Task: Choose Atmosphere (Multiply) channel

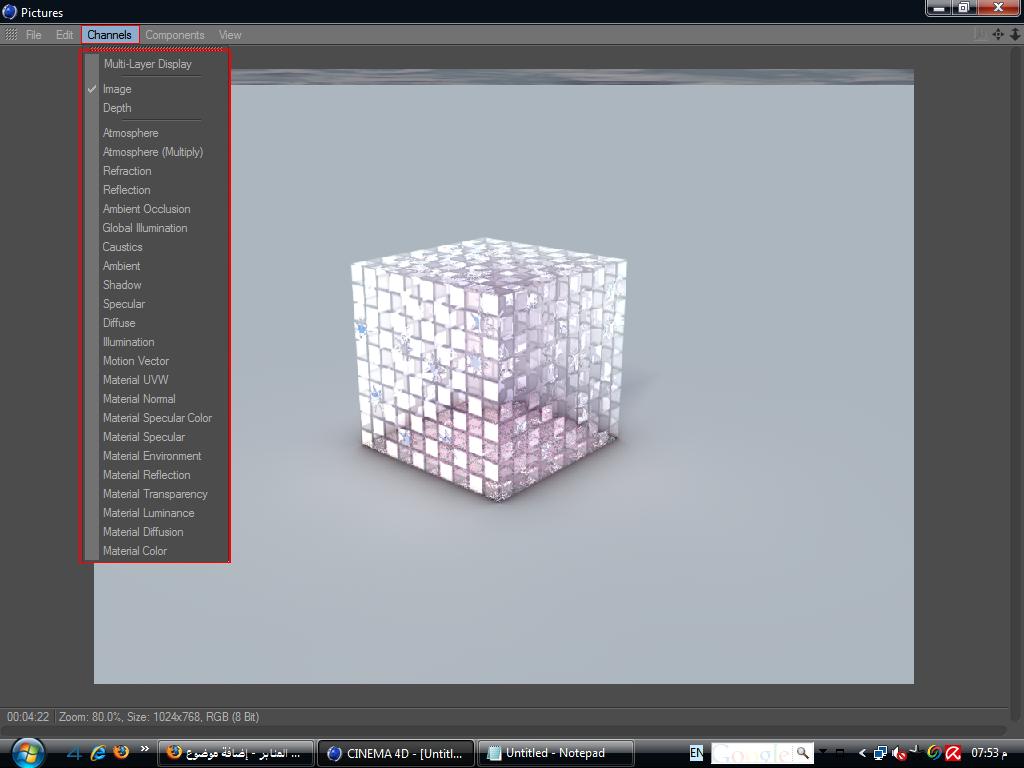Action: (x=157, y=152)
